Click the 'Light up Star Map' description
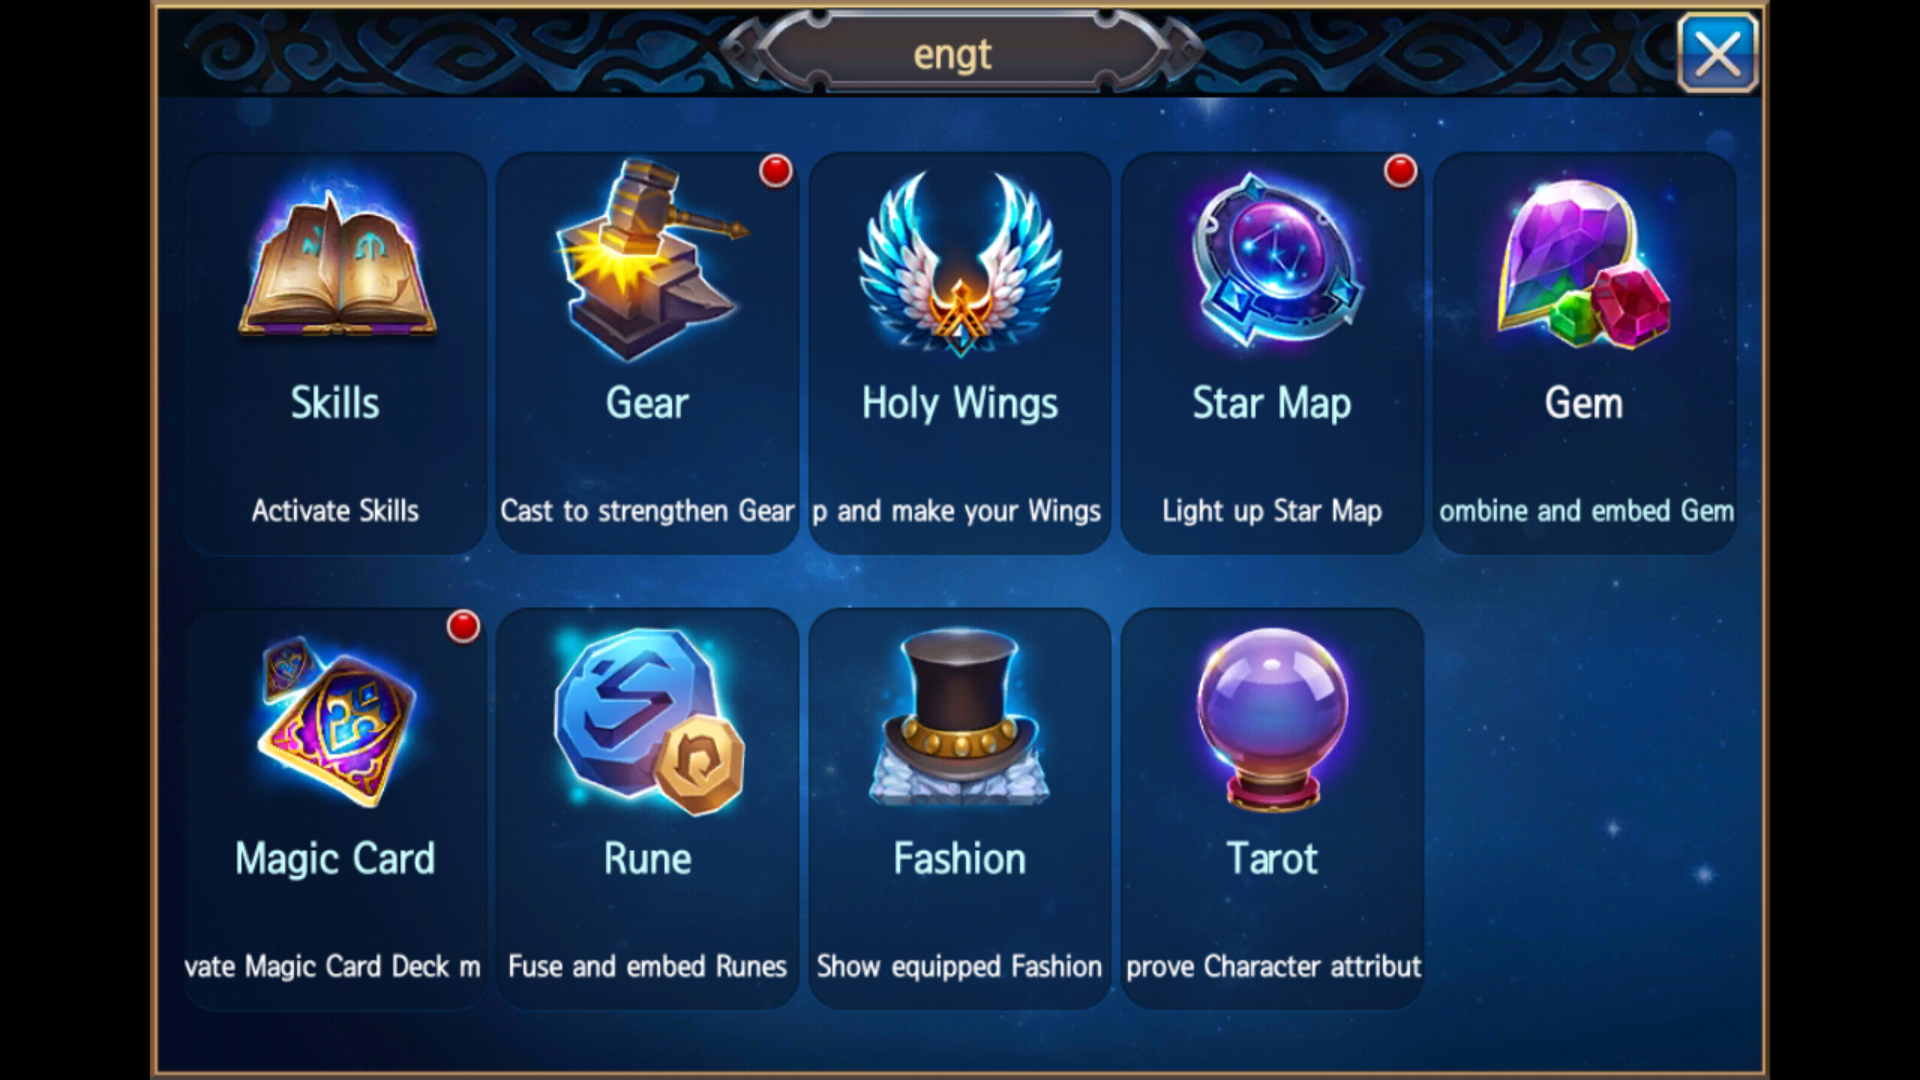This screenshot has height=1080, width=1920. [1271, 511]
